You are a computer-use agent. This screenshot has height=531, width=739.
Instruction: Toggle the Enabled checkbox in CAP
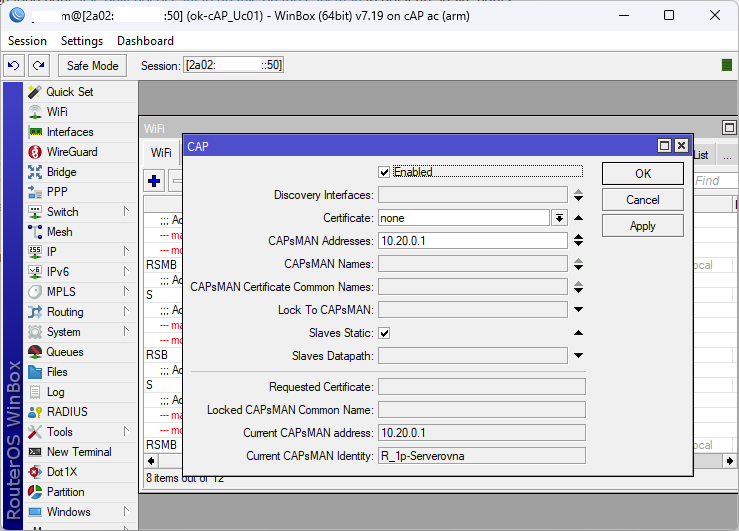click(384, 172)
